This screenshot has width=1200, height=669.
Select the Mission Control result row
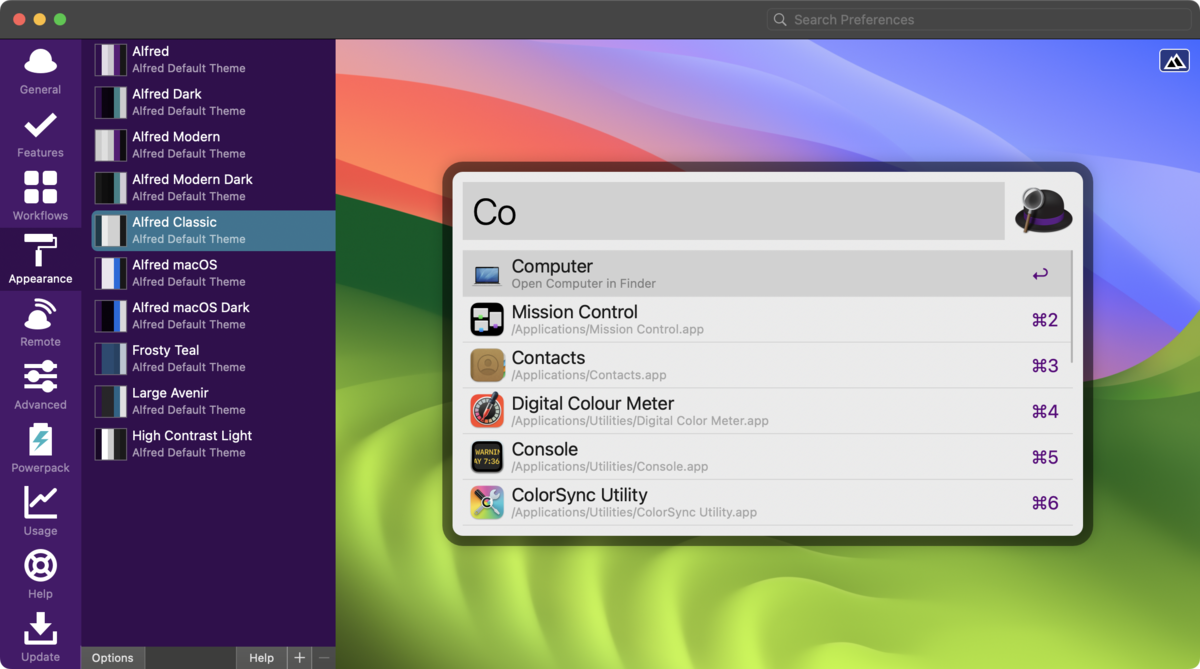tap(766, 319)
